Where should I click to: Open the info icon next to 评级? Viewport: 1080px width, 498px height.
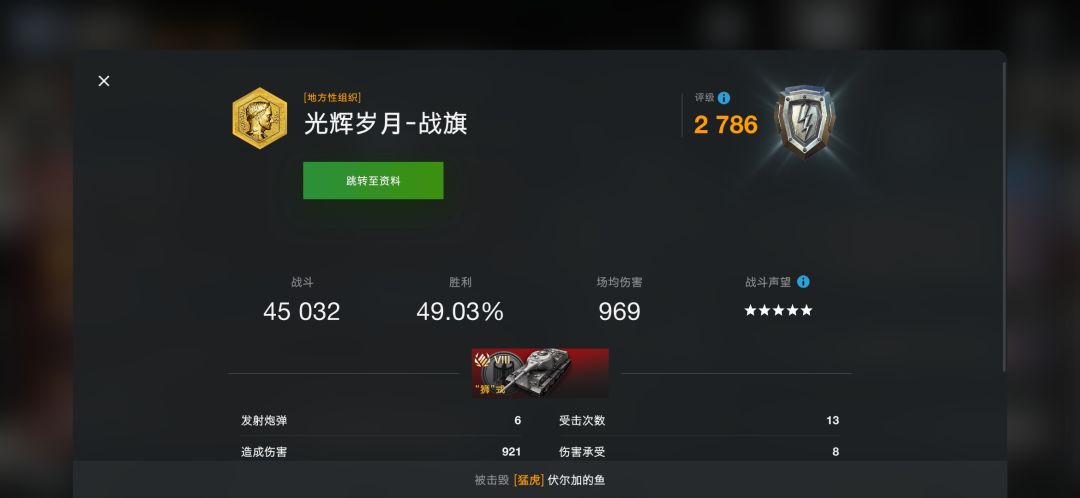click(724, 98)
